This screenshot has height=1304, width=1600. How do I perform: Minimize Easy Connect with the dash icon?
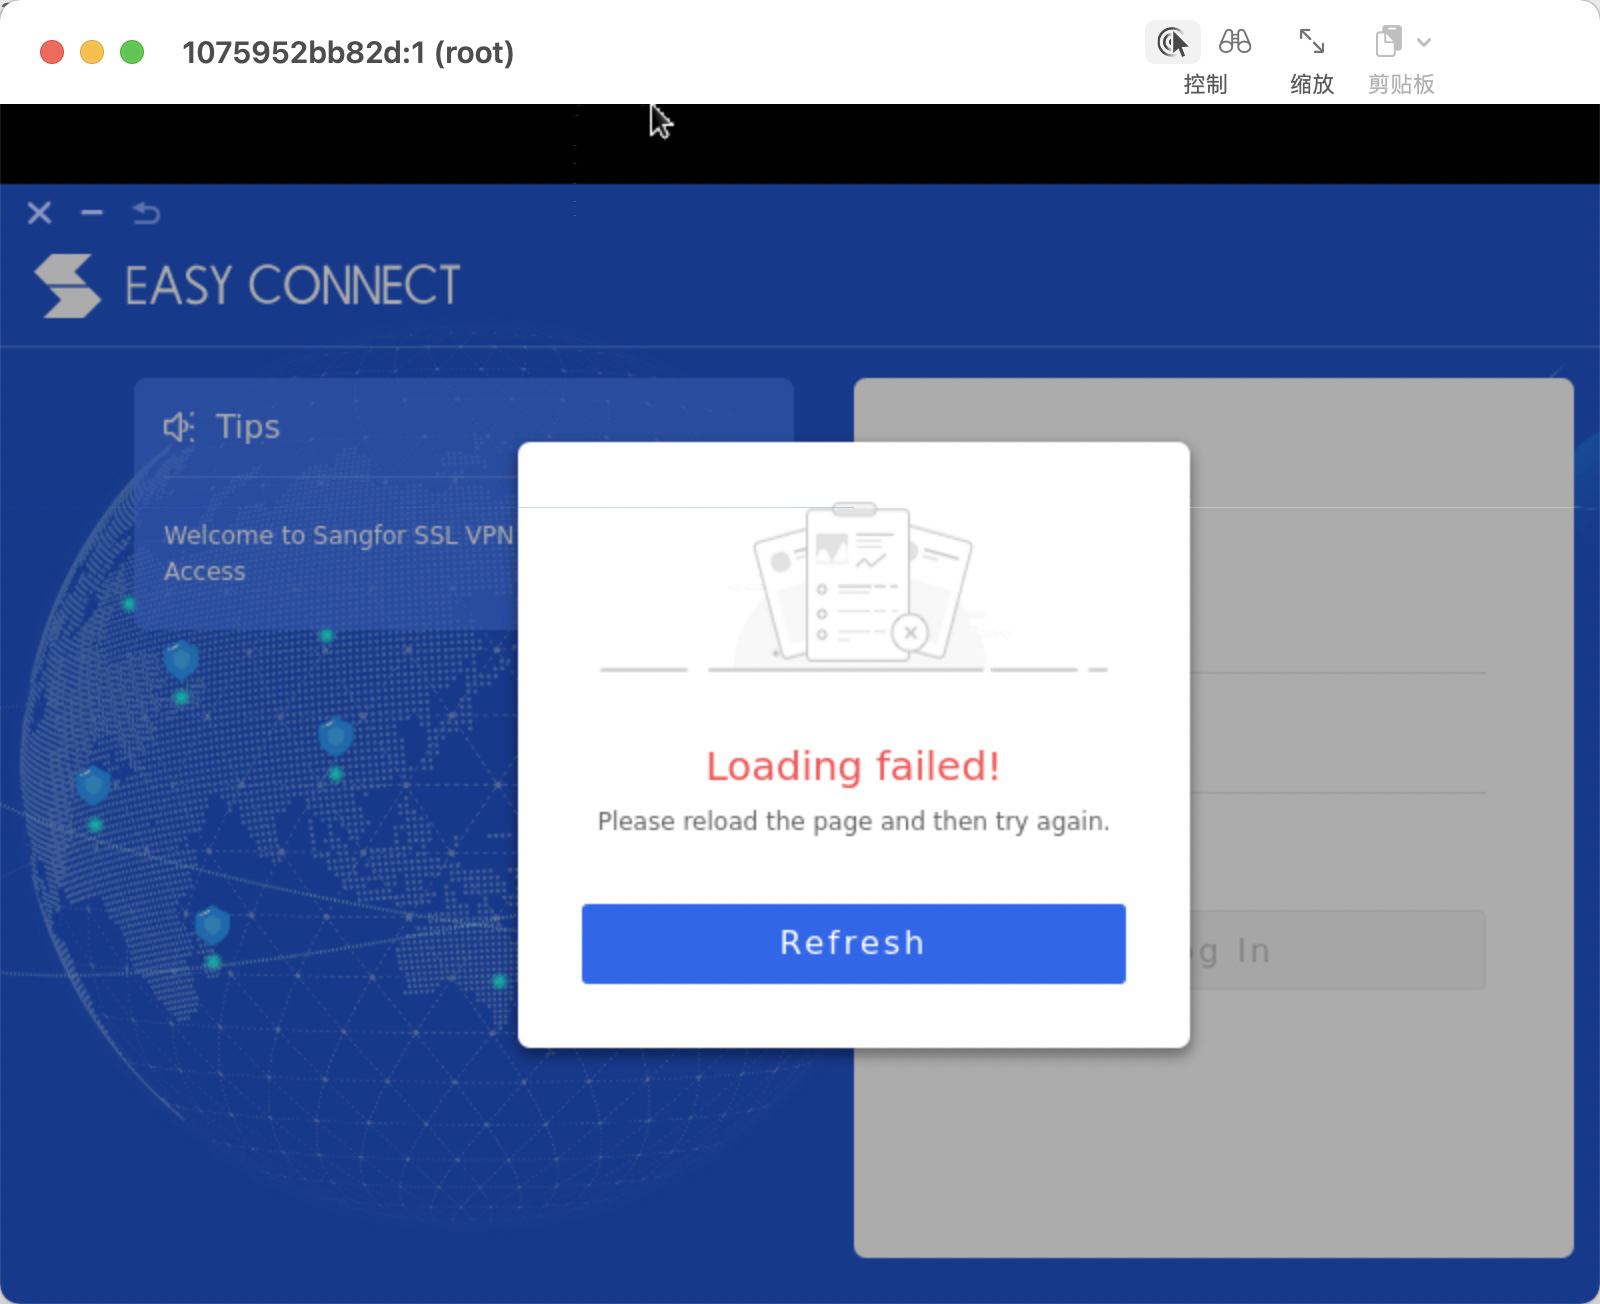coord(92,213)
